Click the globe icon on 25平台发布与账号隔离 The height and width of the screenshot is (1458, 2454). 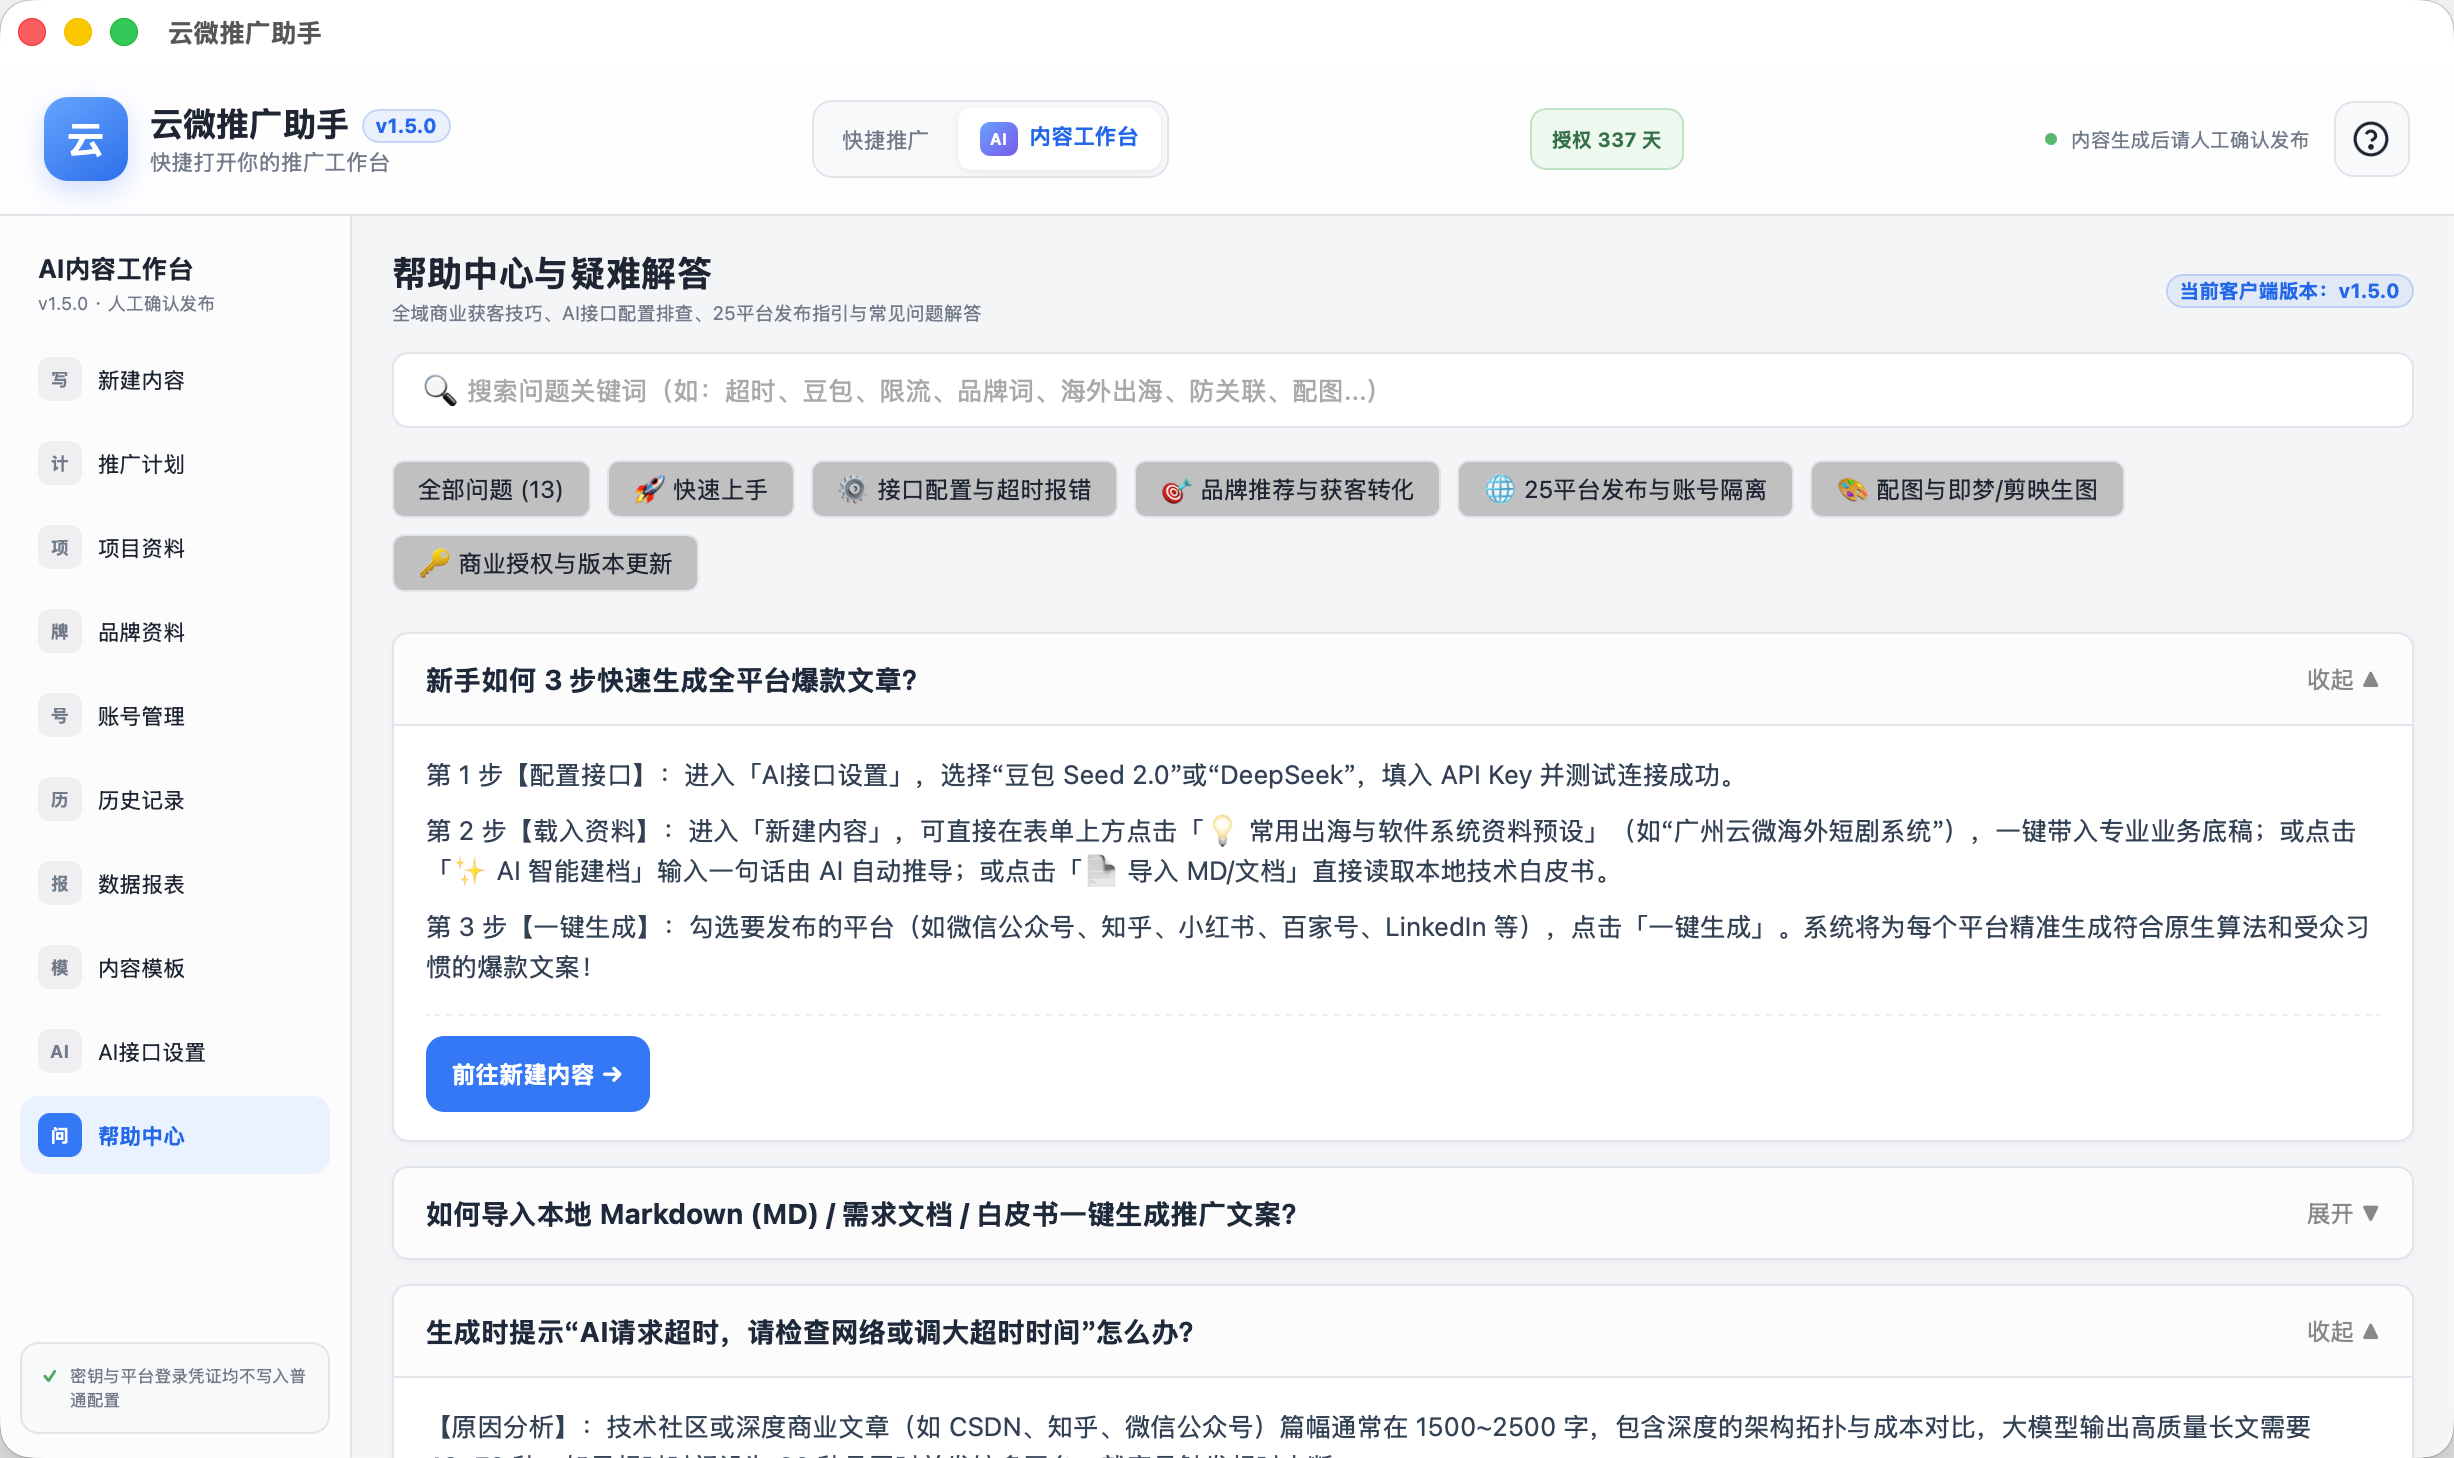click(x=1499, y=490)
